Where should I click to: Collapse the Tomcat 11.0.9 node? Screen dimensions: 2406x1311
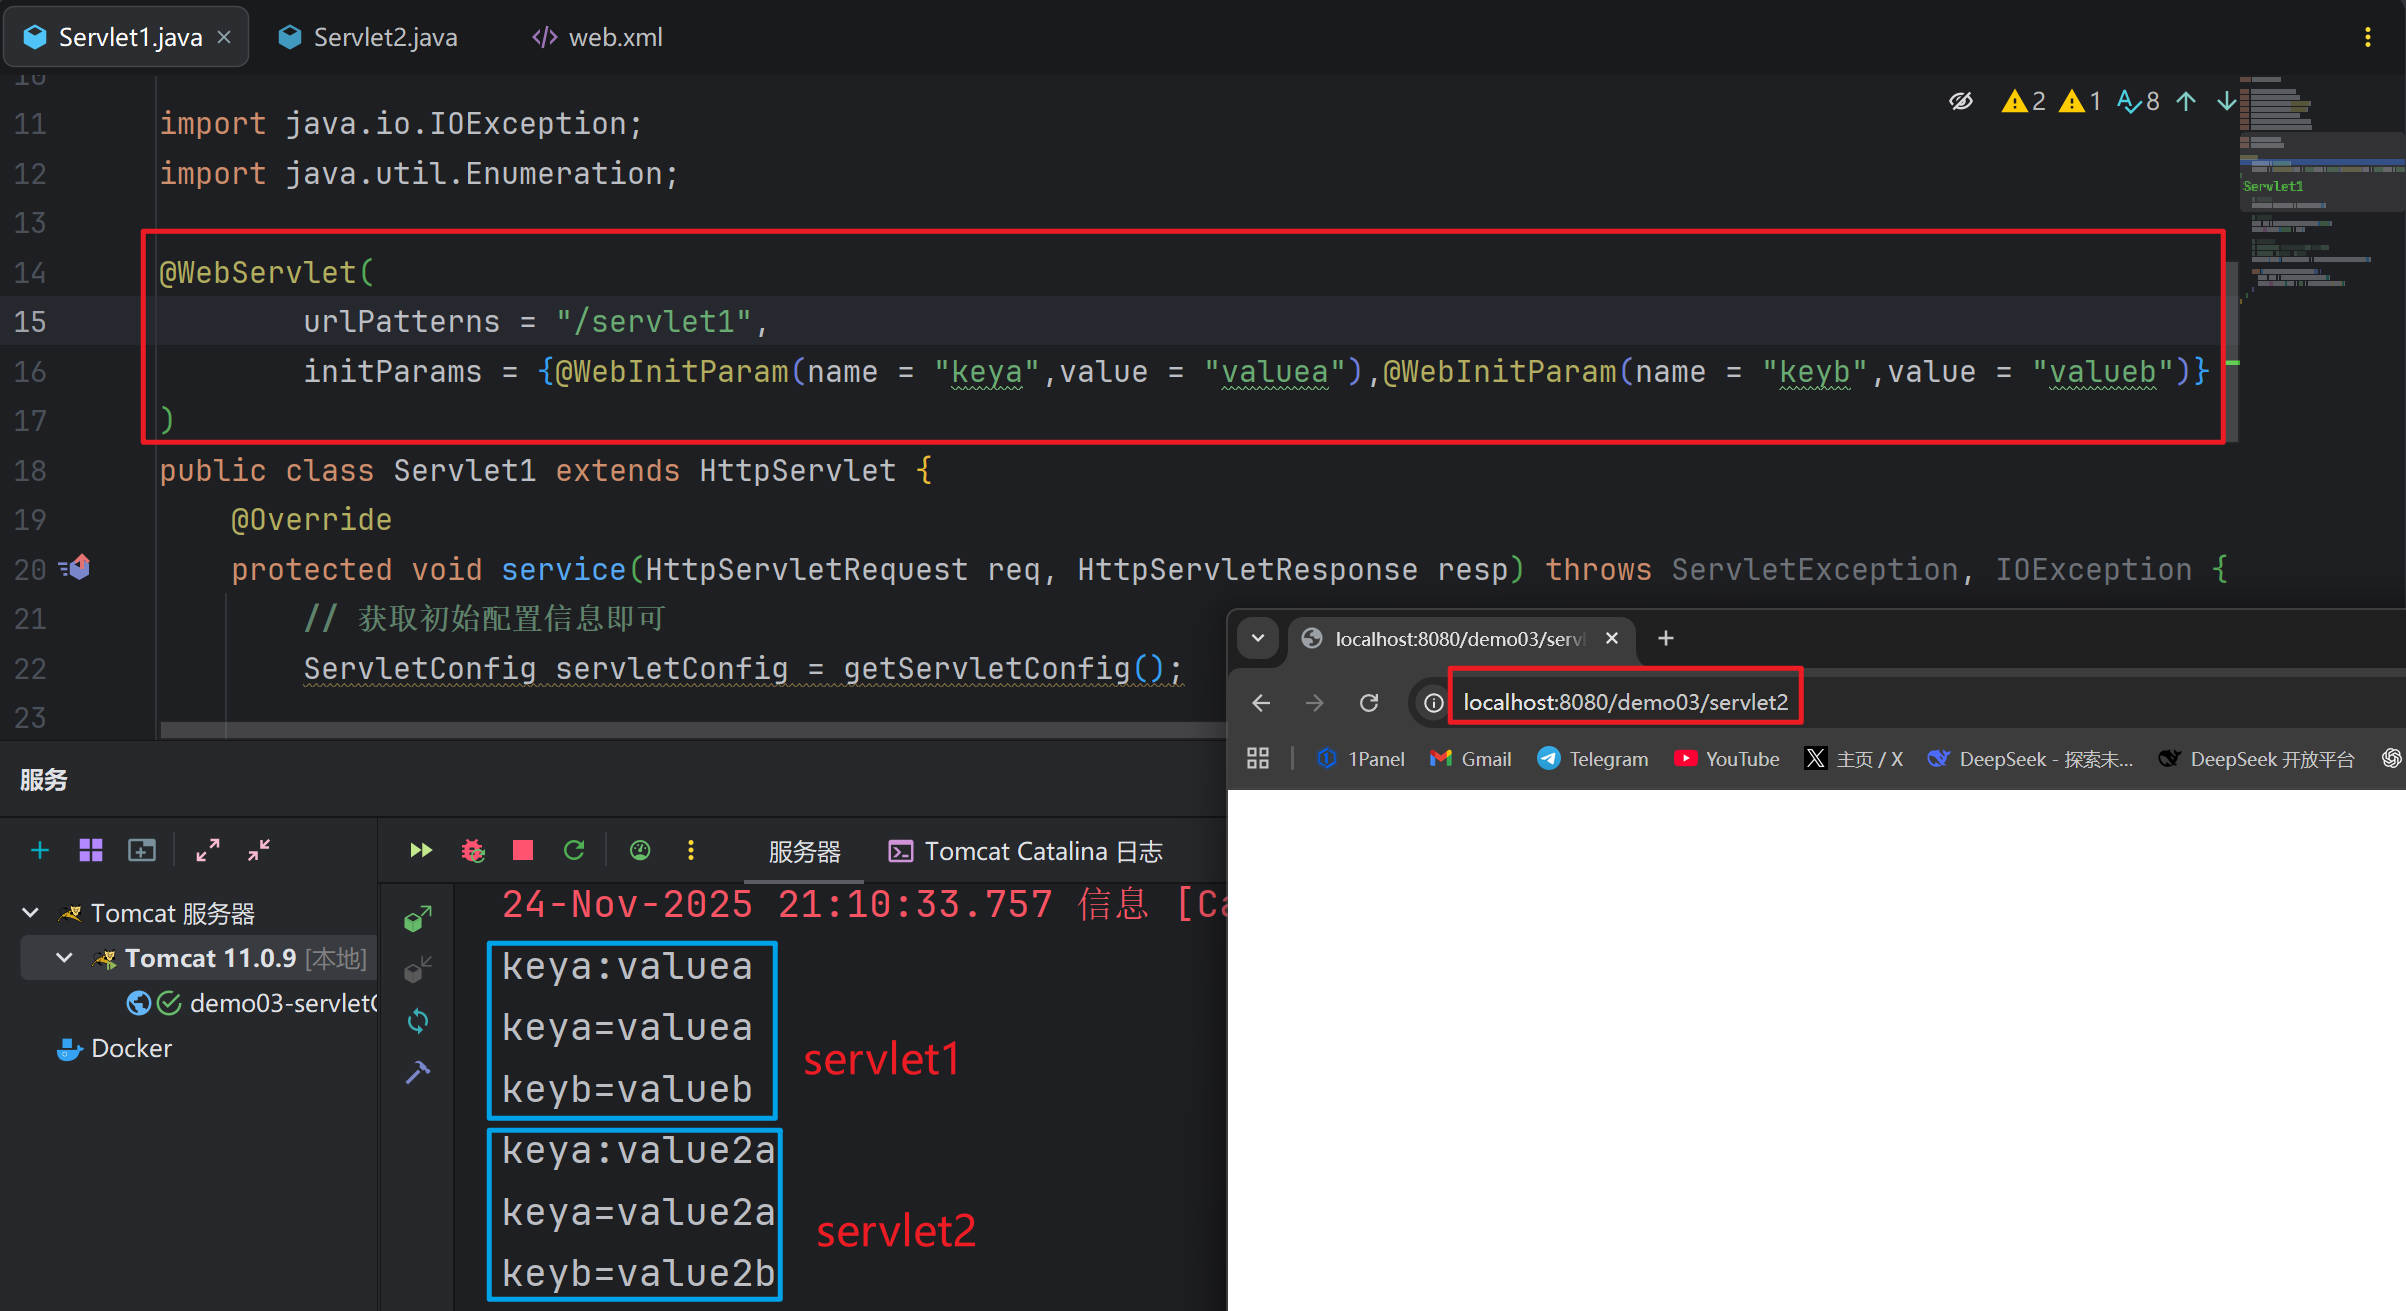tap(64, 958)
